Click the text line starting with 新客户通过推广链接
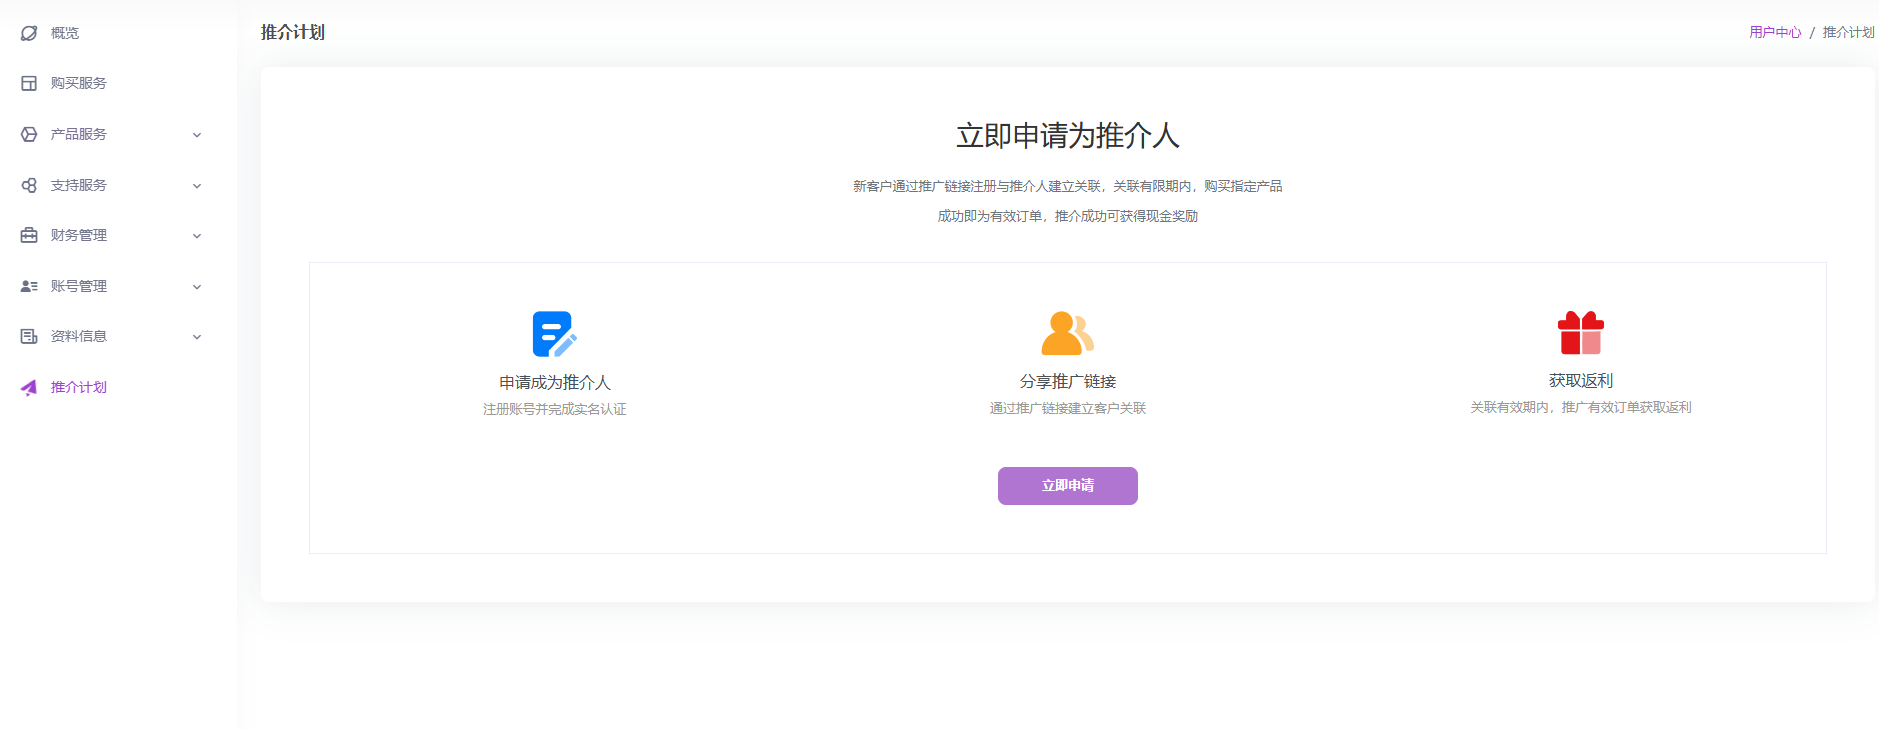This screenshot has width=1879, height=729. coord(1067,186)
